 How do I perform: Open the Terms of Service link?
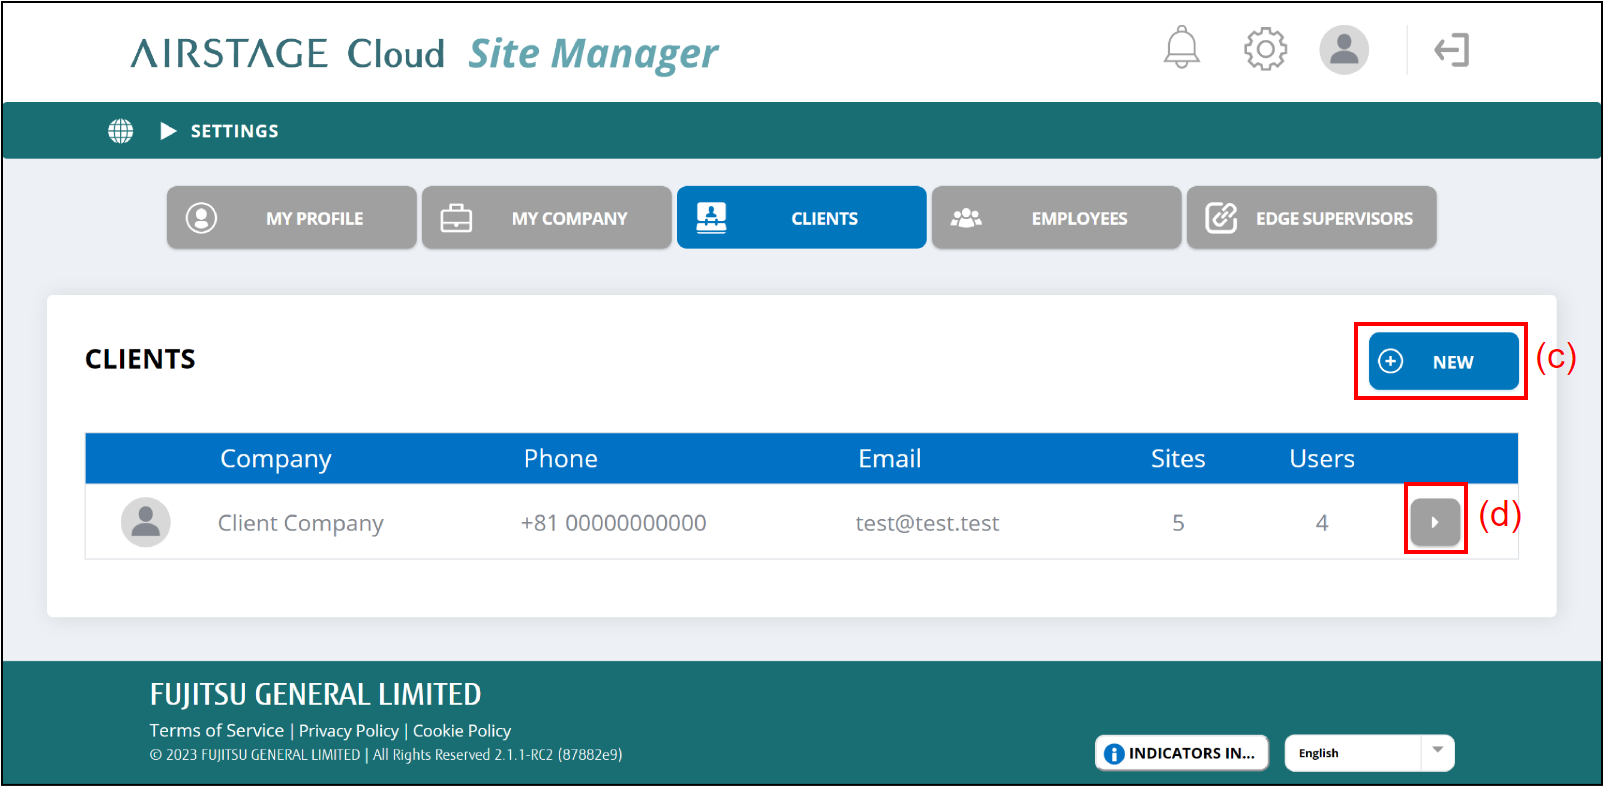coord(217,731)
